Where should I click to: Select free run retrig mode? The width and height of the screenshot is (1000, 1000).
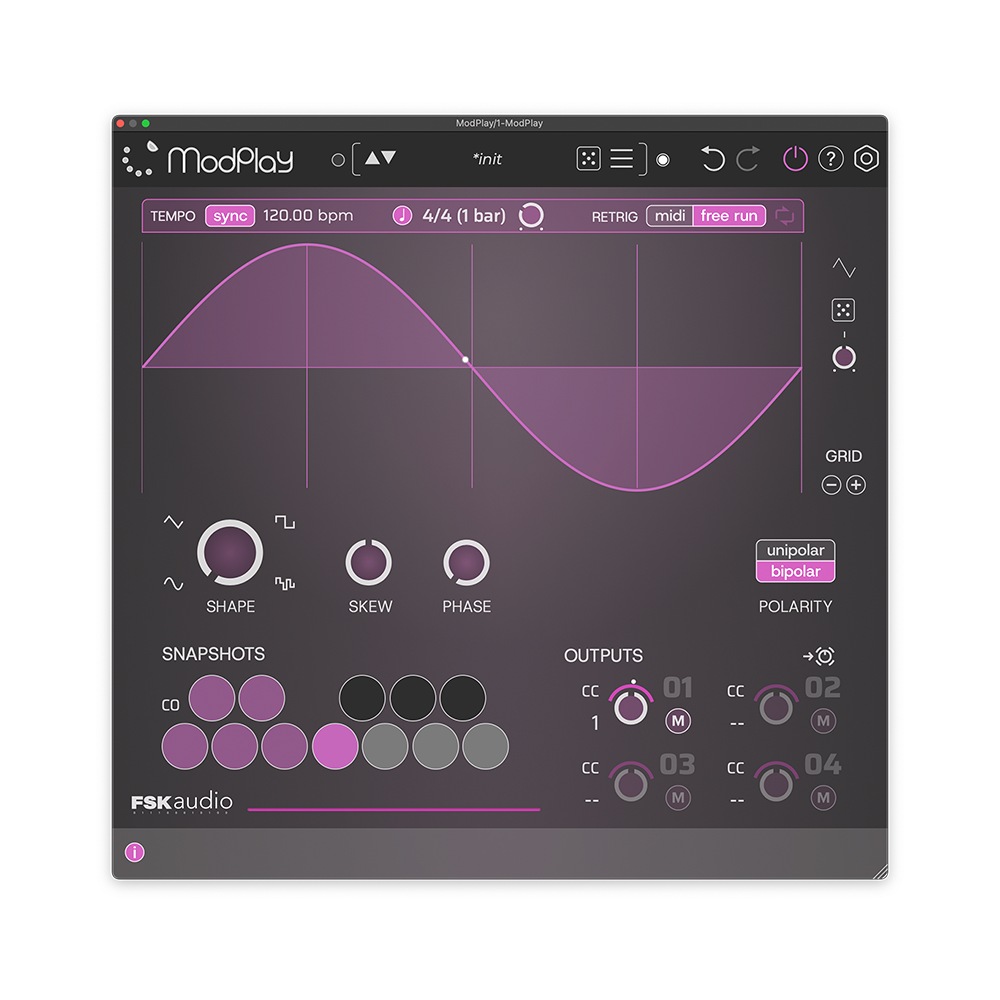click(x=729, y=216)
